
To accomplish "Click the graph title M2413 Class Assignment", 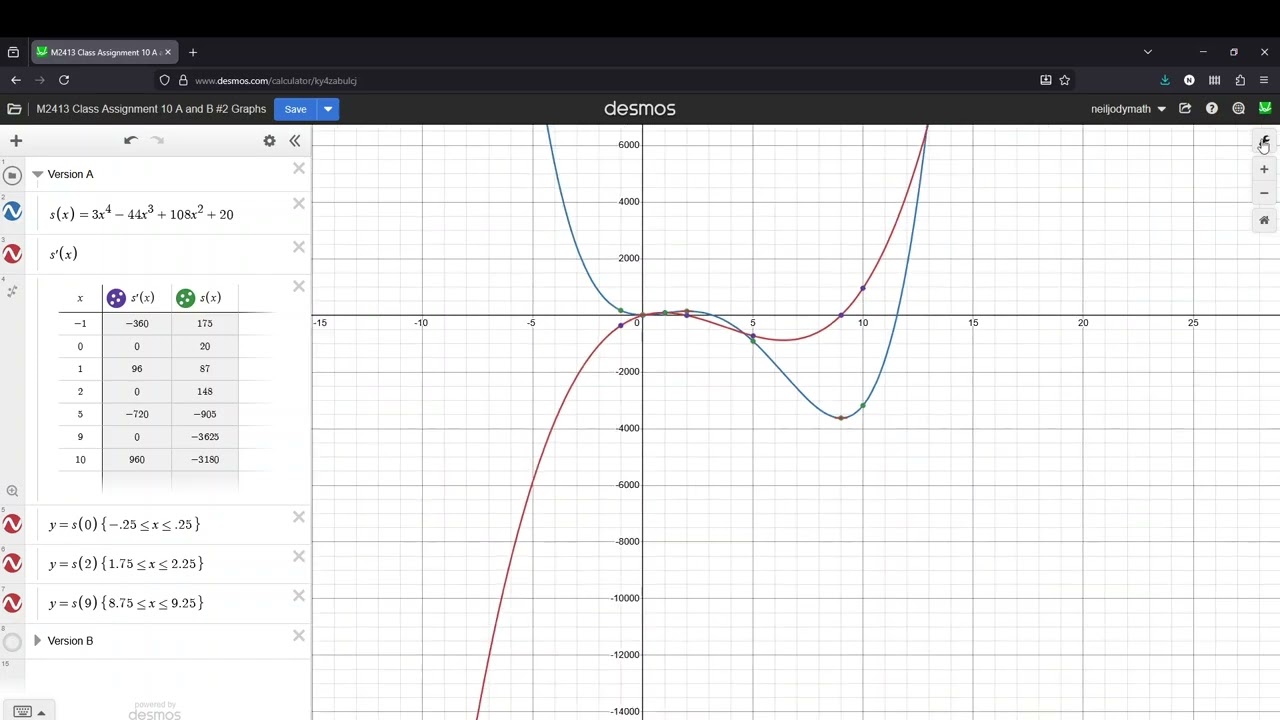I will [x=151, y=109].
